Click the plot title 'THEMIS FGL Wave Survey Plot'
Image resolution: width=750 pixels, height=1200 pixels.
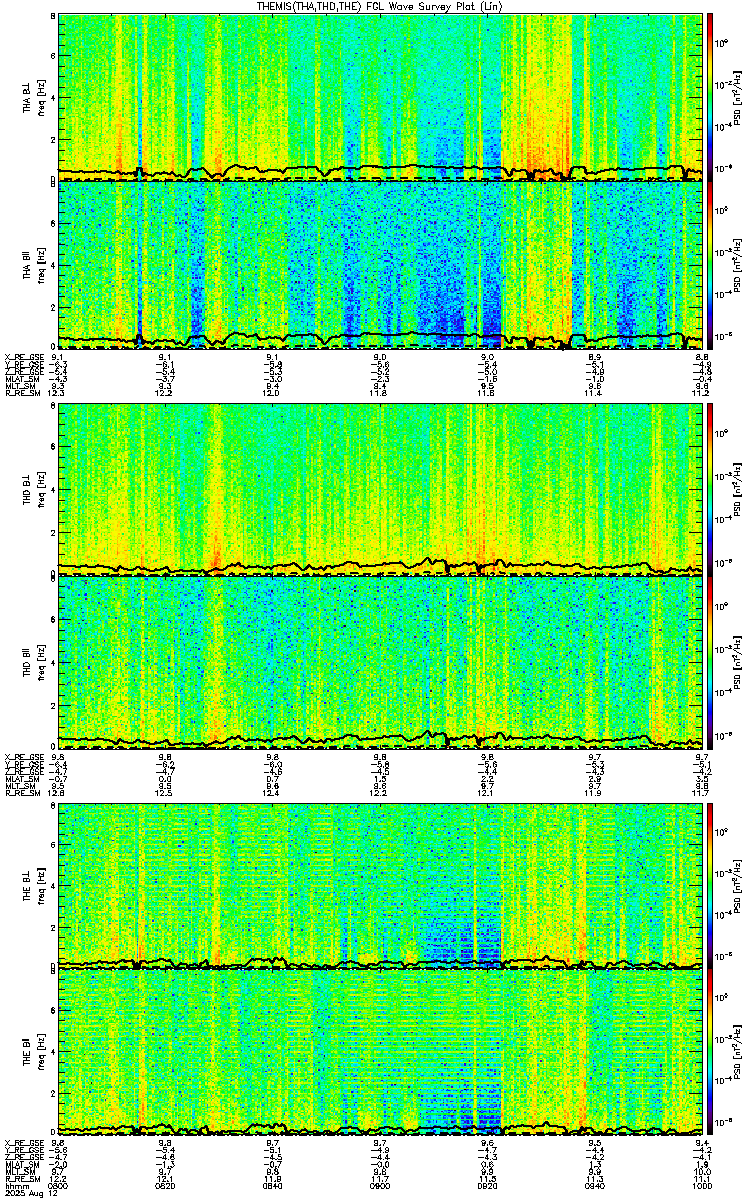tap(380, 6)
